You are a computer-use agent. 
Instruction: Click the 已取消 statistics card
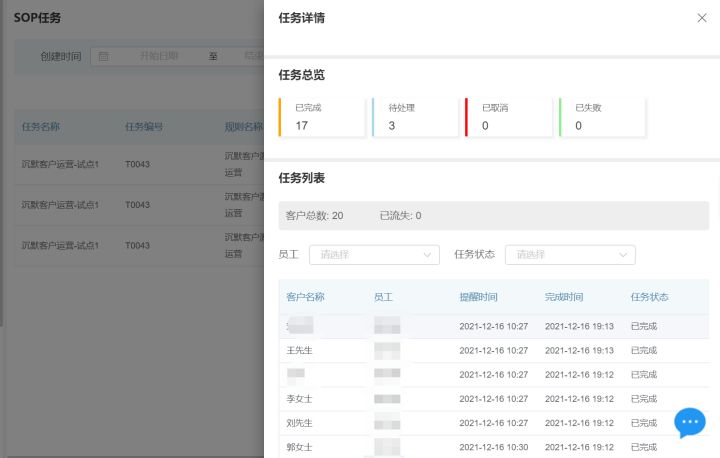(508, 117)
